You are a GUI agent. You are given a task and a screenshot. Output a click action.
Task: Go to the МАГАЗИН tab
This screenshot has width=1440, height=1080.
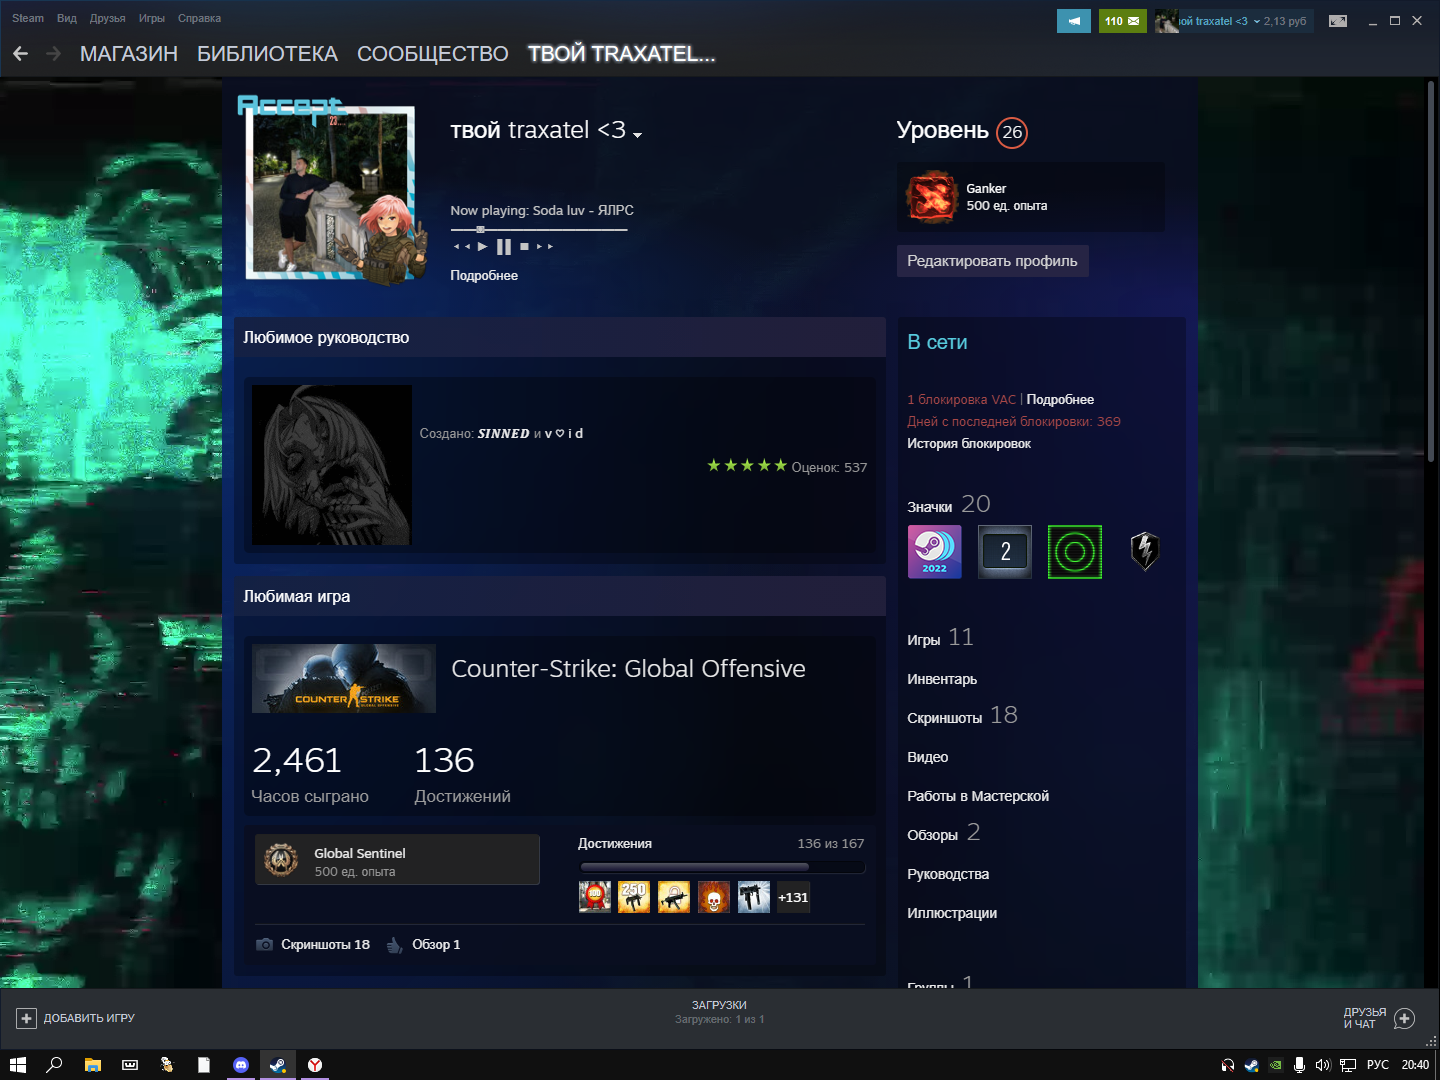[129, 54]
